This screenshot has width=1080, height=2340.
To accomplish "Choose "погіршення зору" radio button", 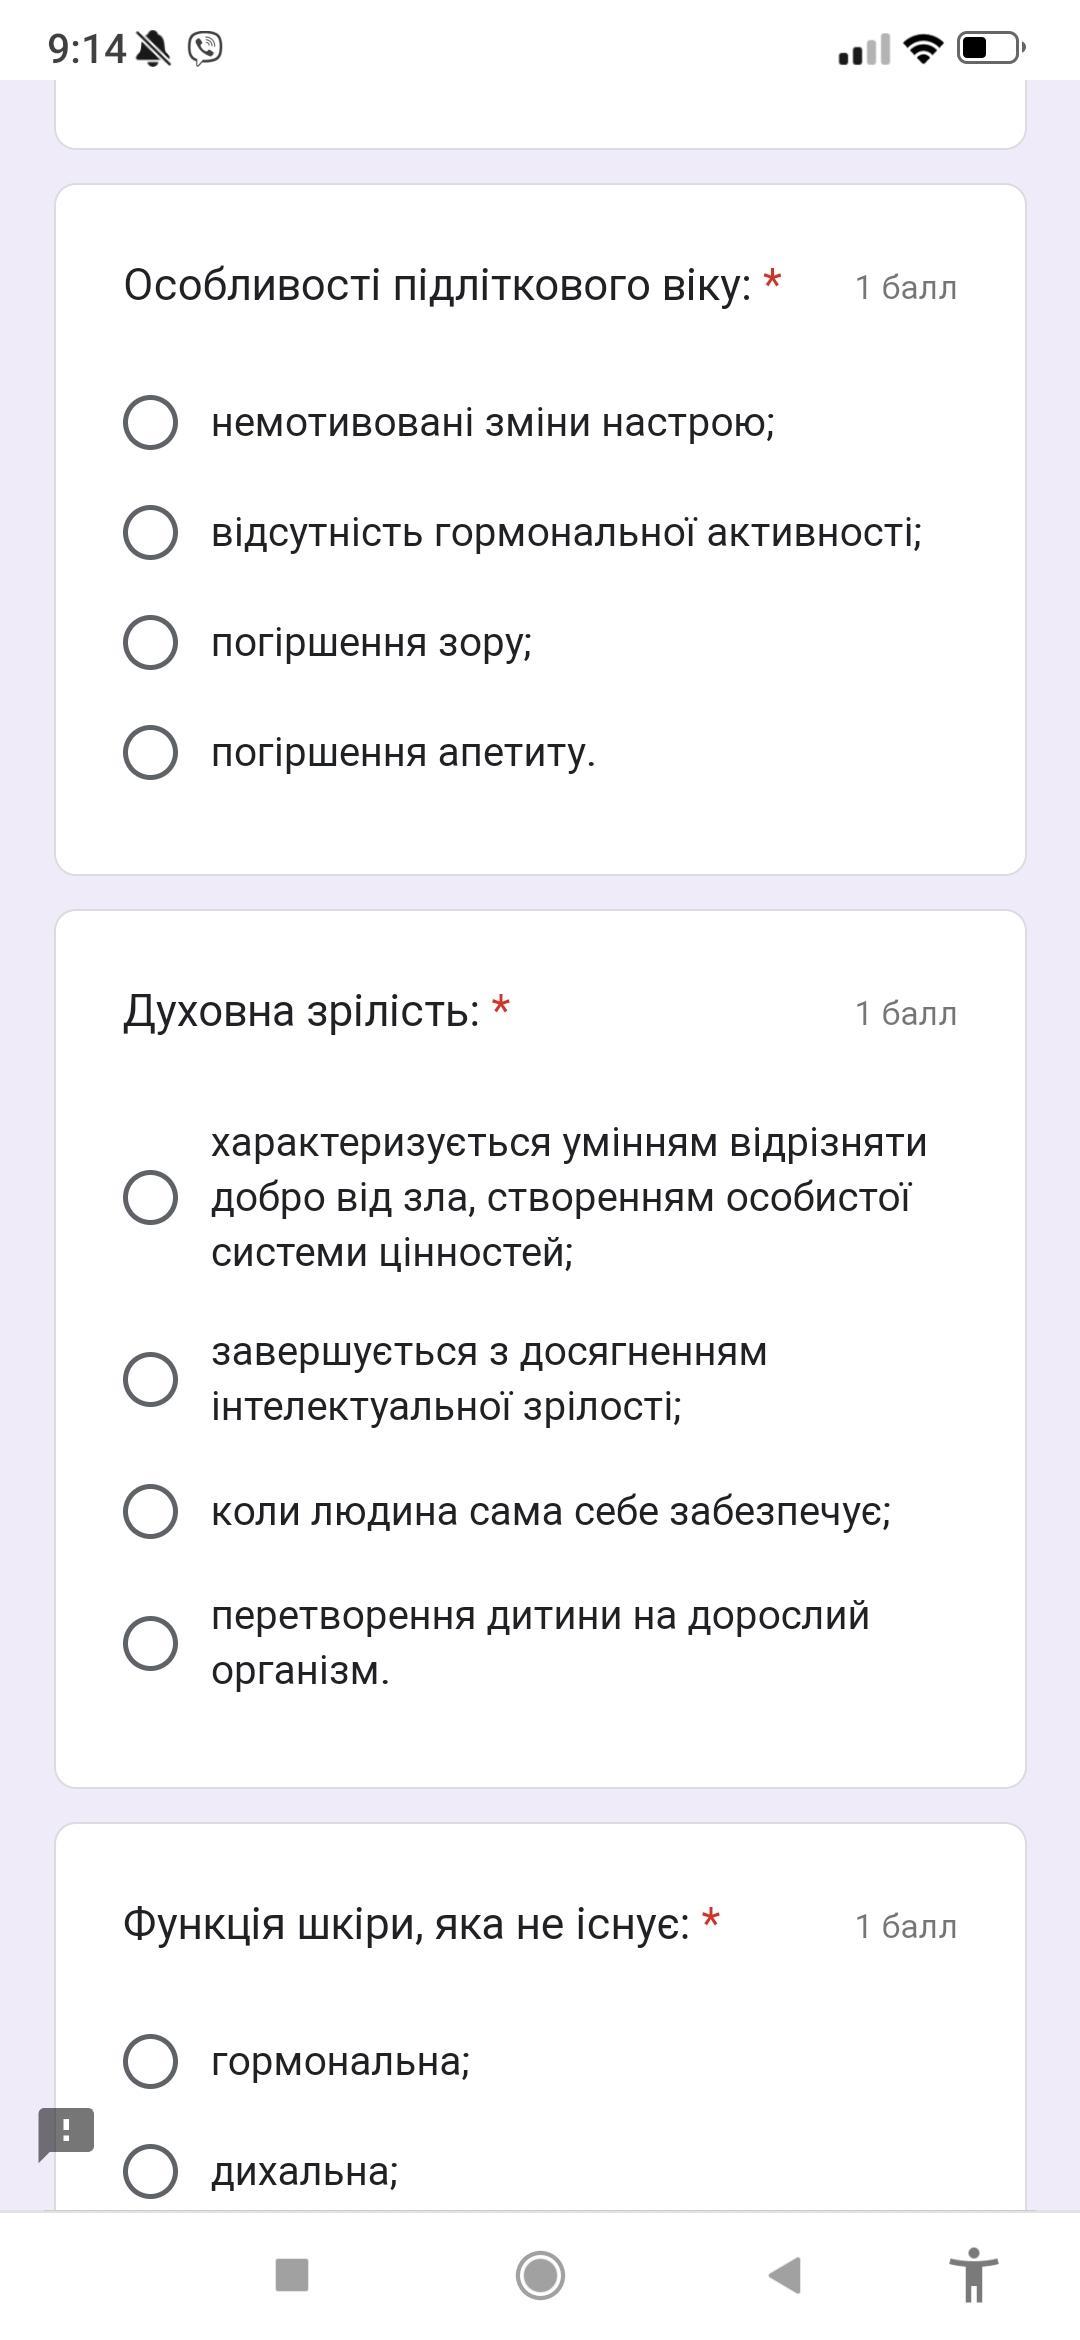I will (x=151, y=642).
